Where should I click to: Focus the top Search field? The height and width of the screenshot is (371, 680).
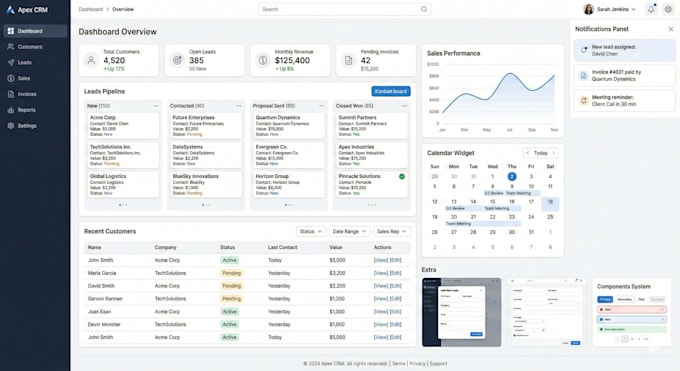pos(344,9)
